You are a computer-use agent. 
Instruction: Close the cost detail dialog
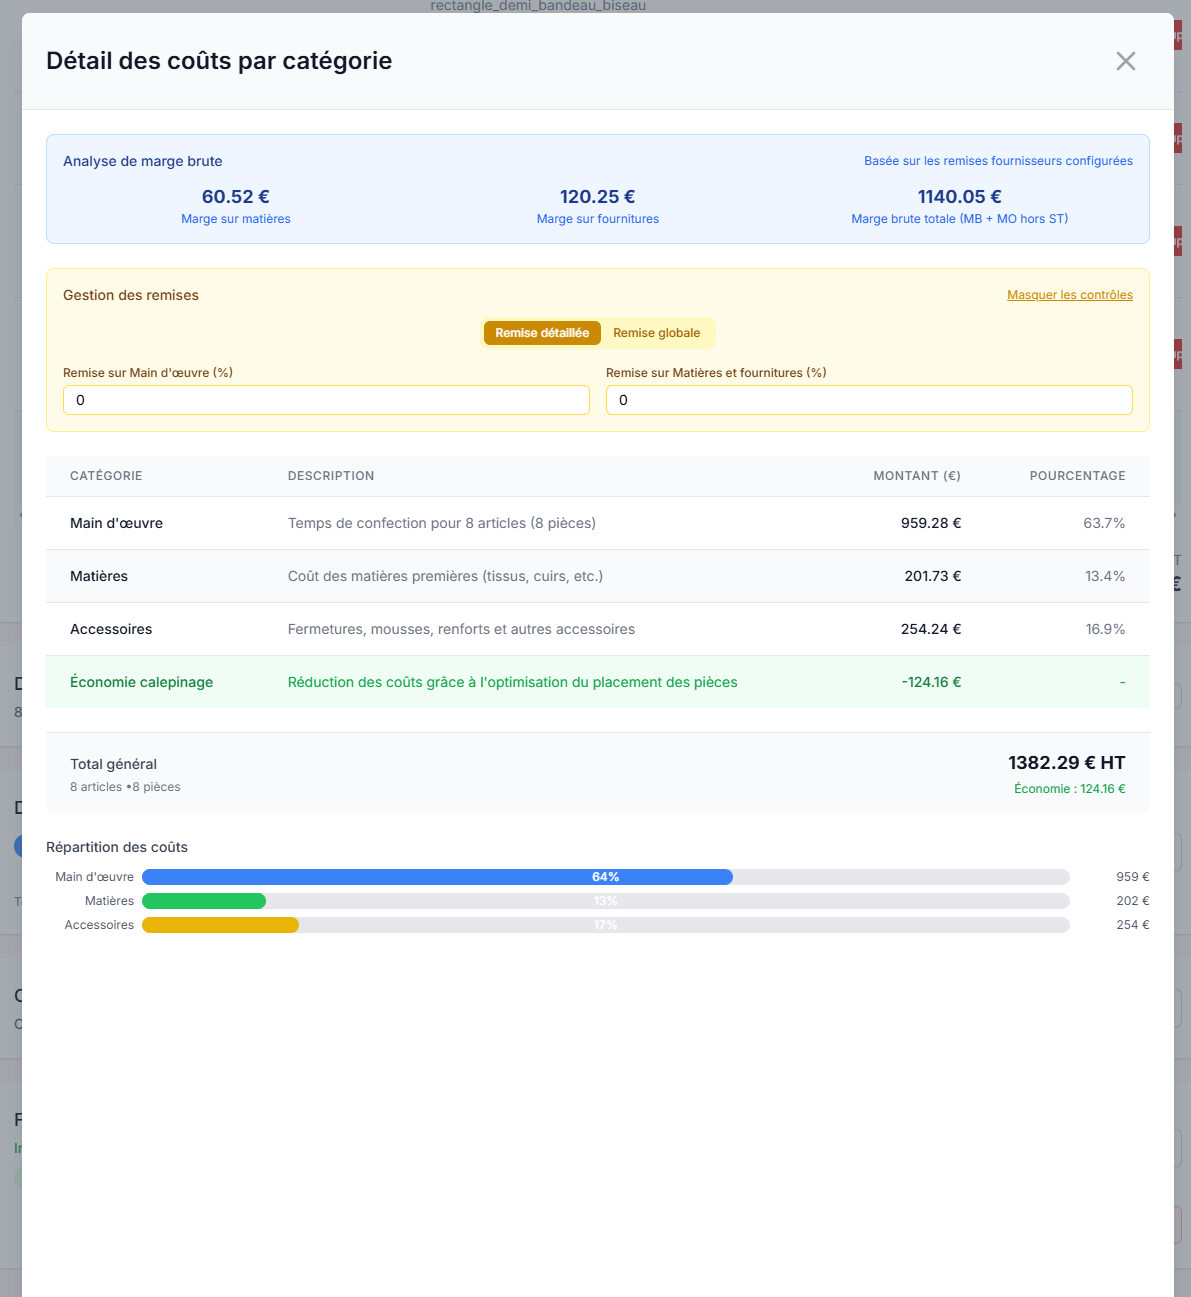(x=1125, y=61)
